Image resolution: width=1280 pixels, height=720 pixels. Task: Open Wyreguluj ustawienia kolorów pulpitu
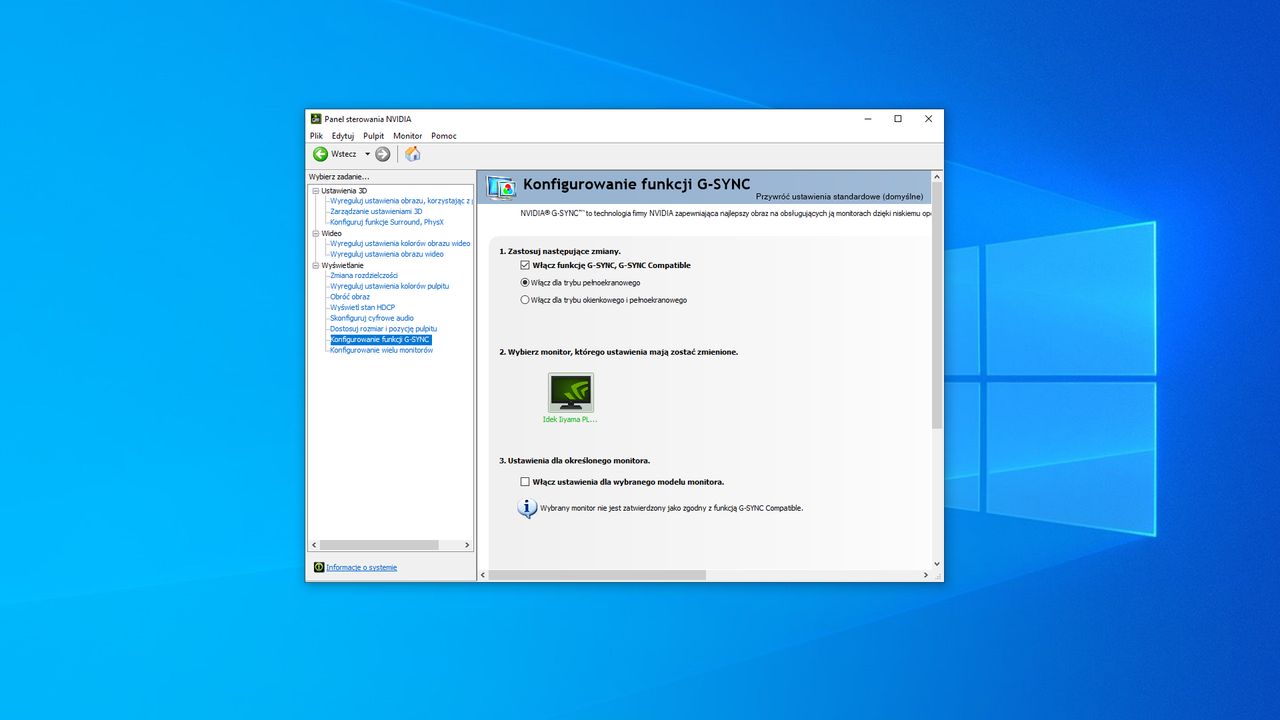[389, 286]
